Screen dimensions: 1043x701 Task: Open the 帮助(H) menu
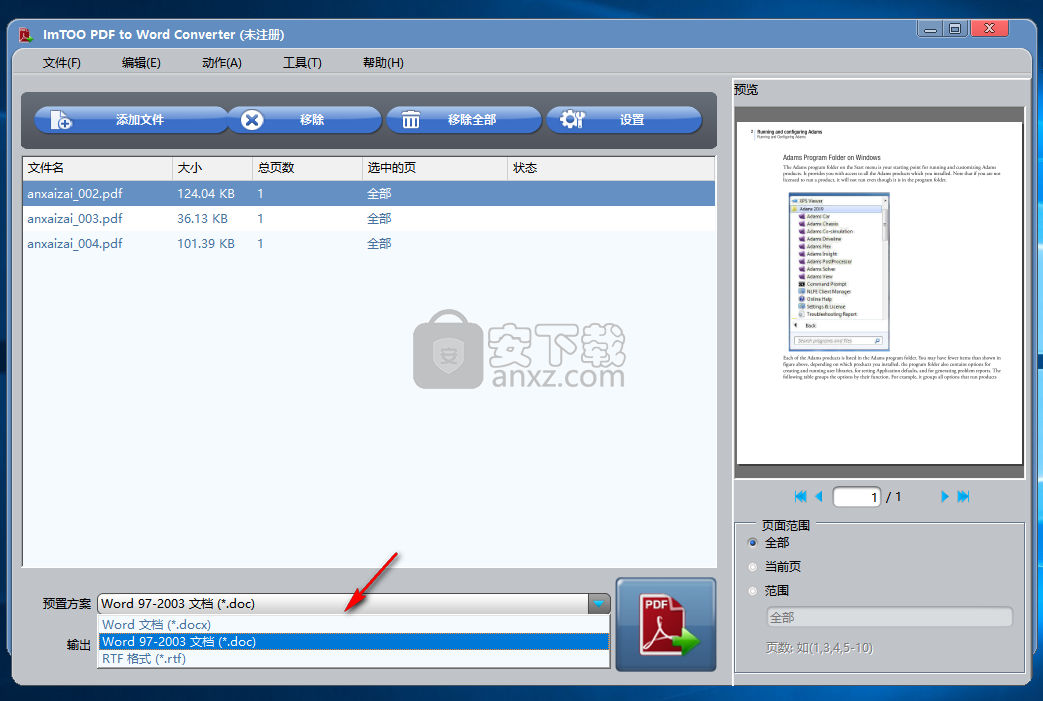[383, 63]
